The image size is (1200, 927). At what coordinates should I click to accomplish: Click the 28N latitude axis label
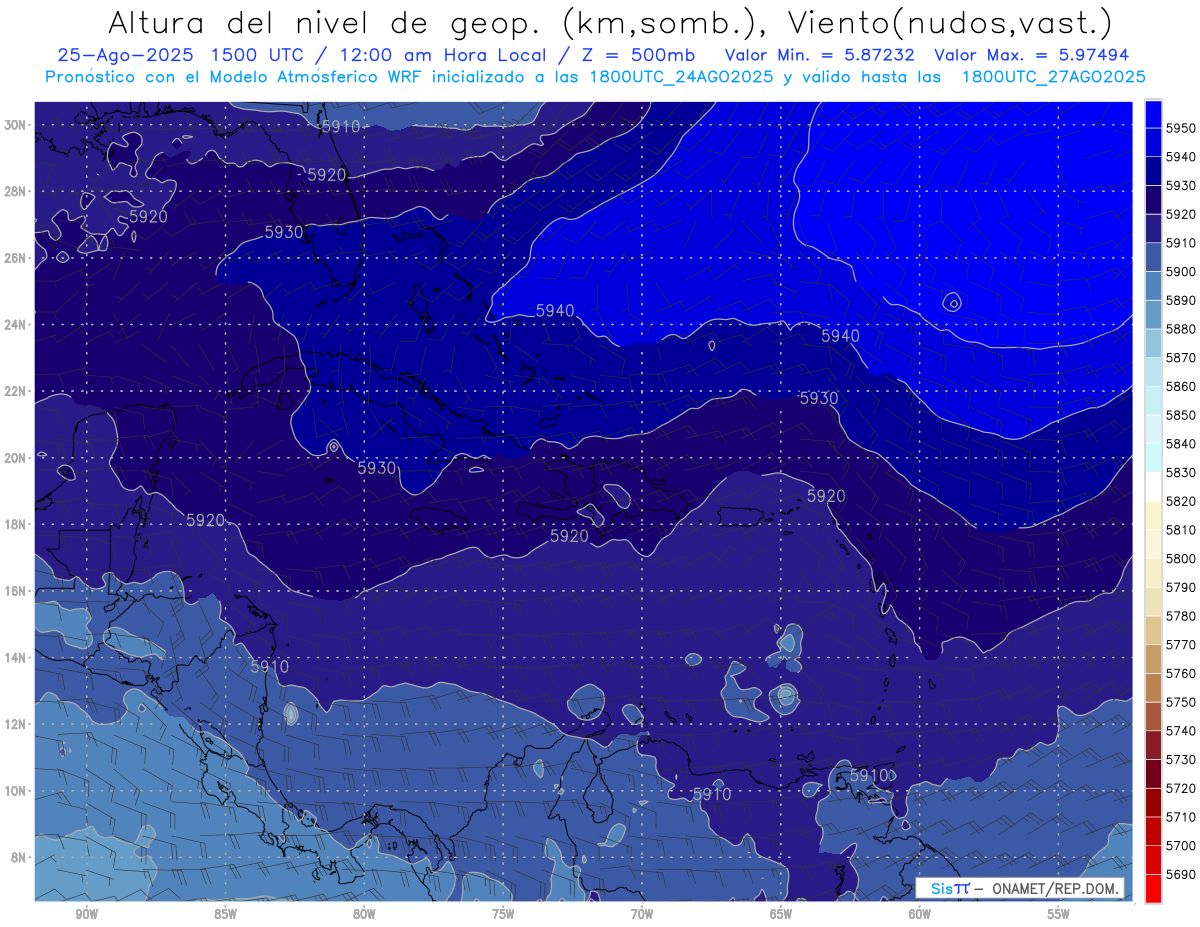[x=17, y=191]
